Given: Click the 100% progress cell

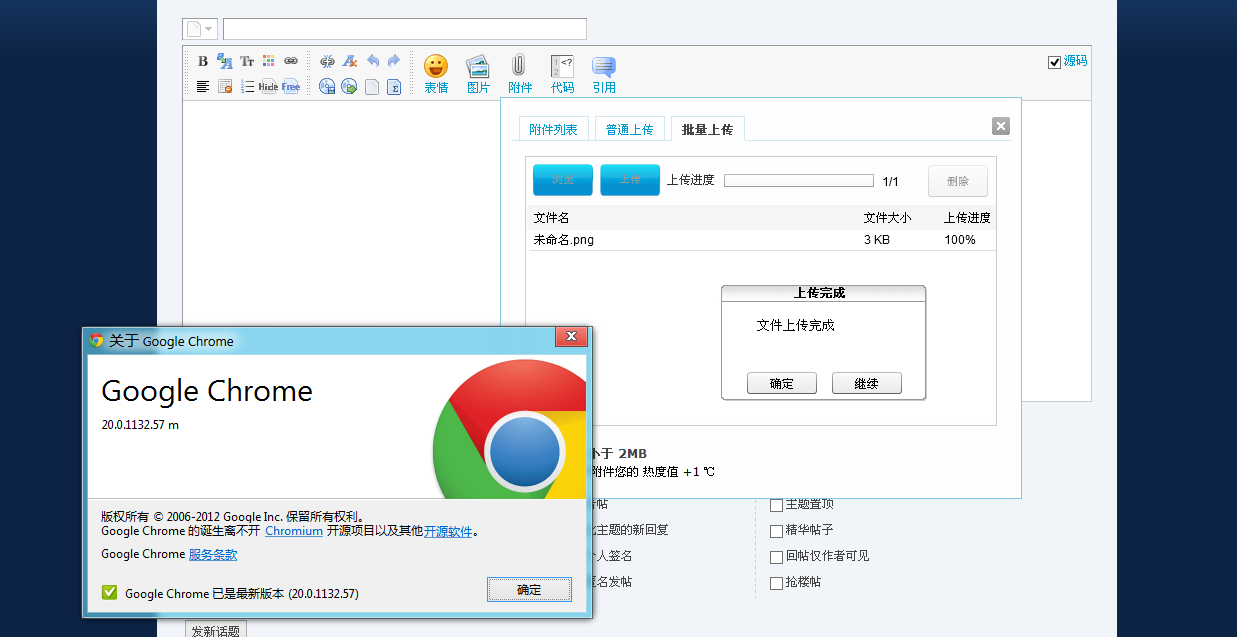Looking at the screenshot, I should tap(960, 240).
